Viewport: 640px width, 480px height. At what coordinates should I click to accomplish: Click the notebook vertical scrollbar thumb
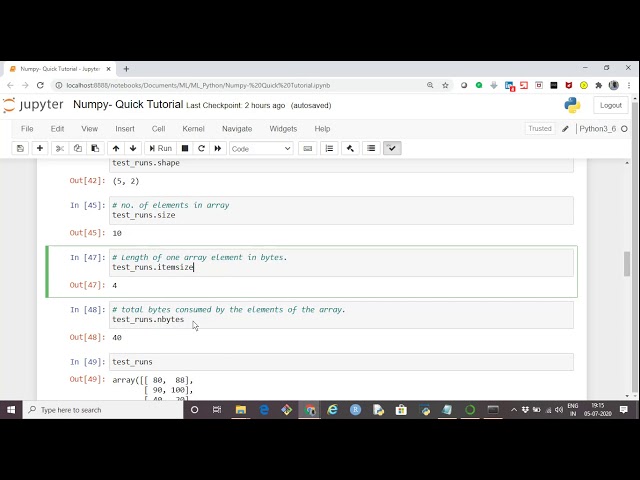click(627, 264)
